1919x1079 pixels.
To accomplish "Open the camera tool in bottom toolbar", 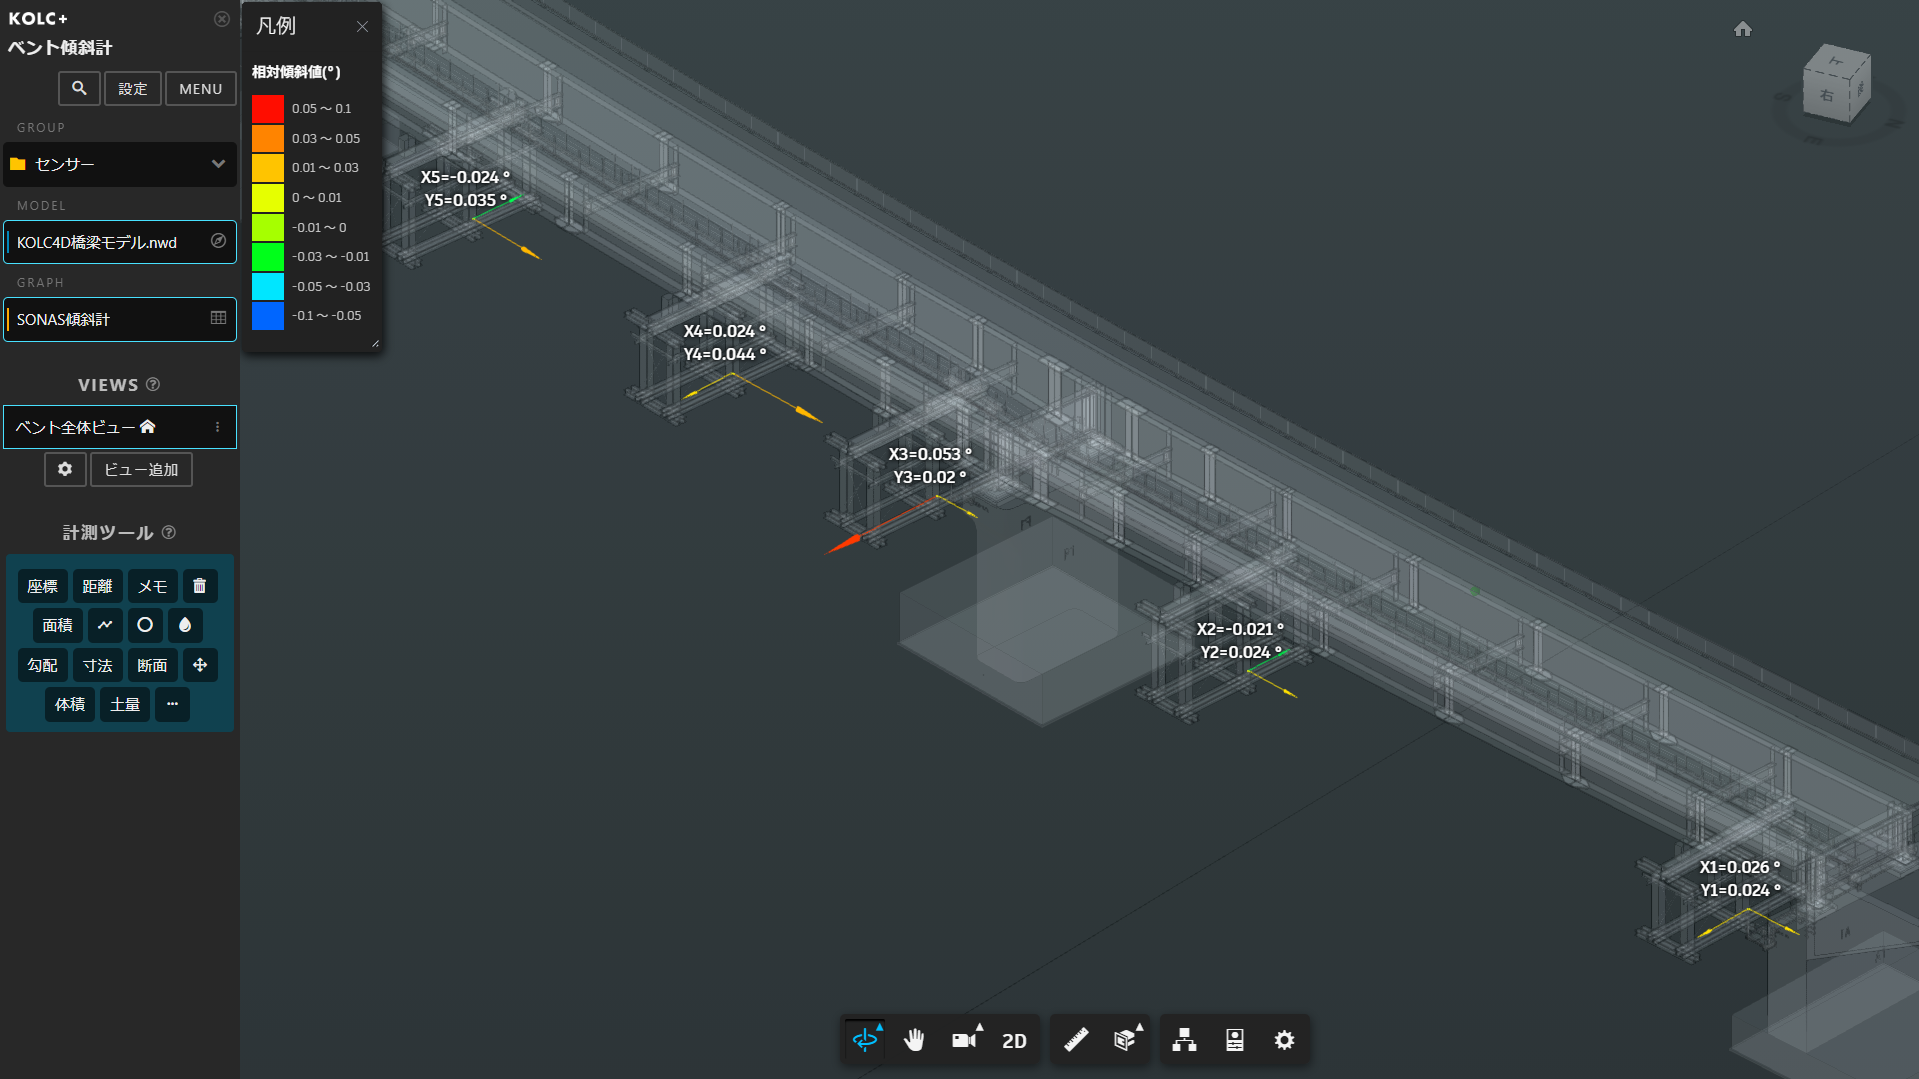I will click(x=964, y=1040).
